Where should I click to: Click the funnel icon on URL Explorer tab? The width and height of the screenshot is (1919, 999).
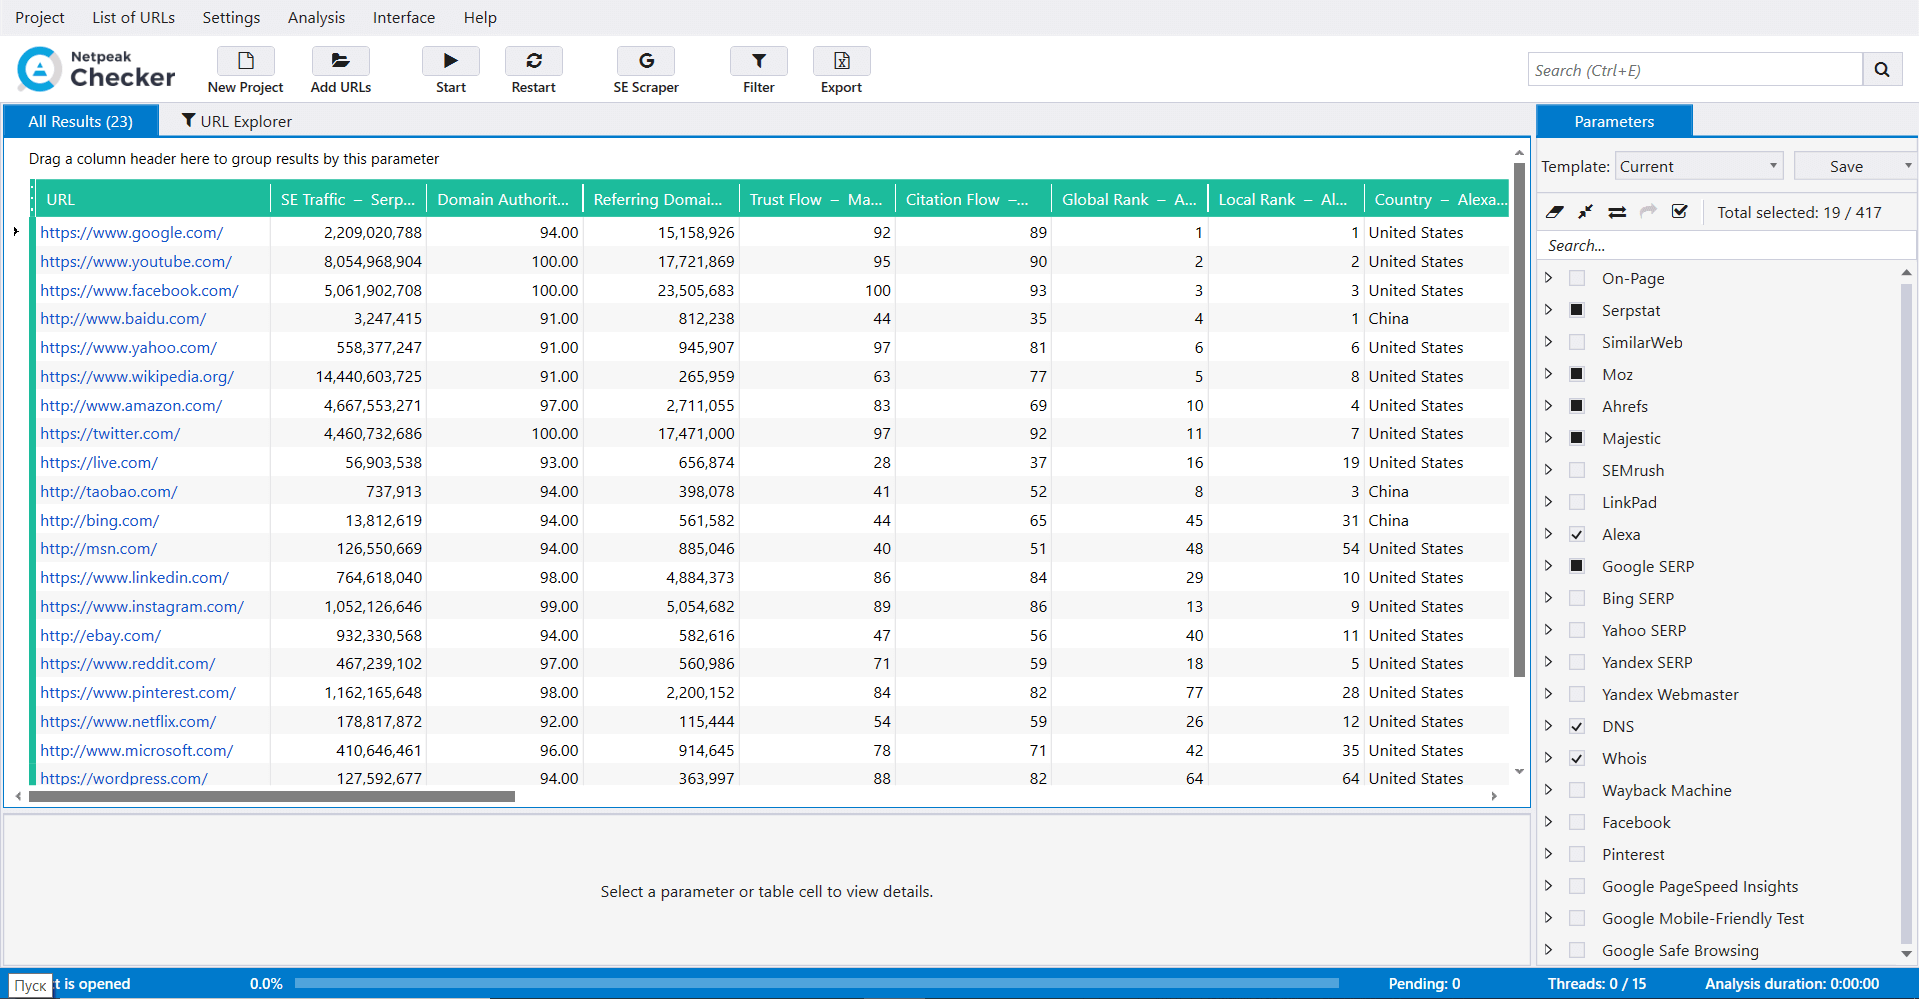(x=188, y=121)
